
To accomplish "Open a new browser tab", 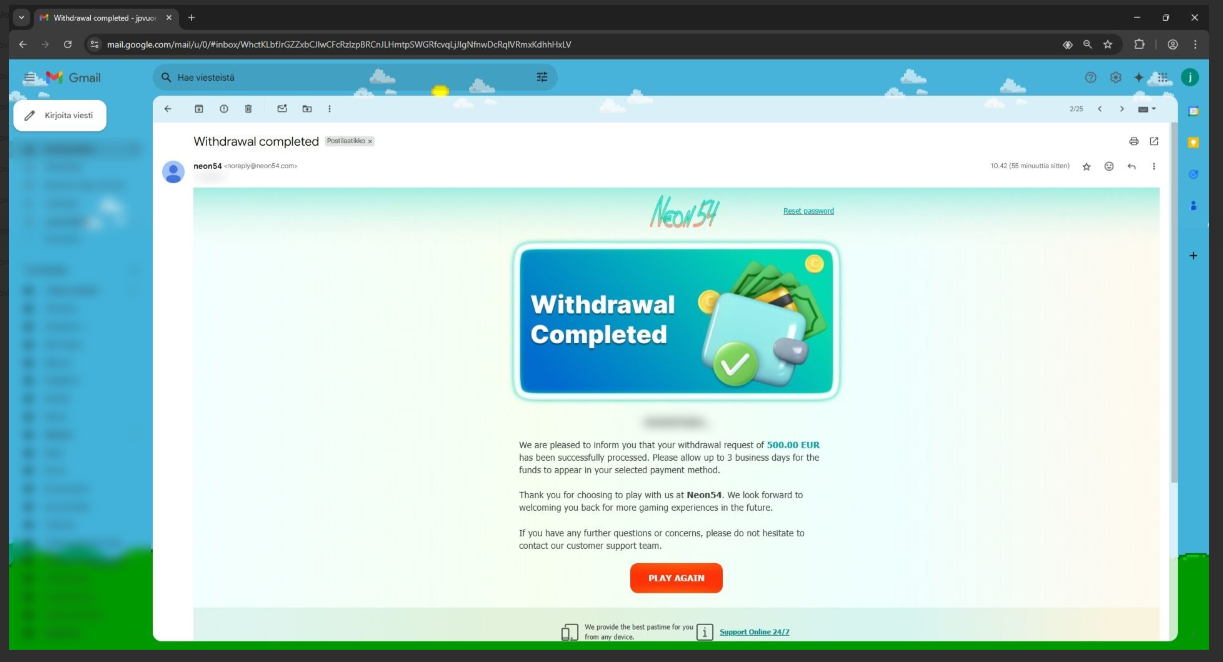I will (x=191, y=18).
